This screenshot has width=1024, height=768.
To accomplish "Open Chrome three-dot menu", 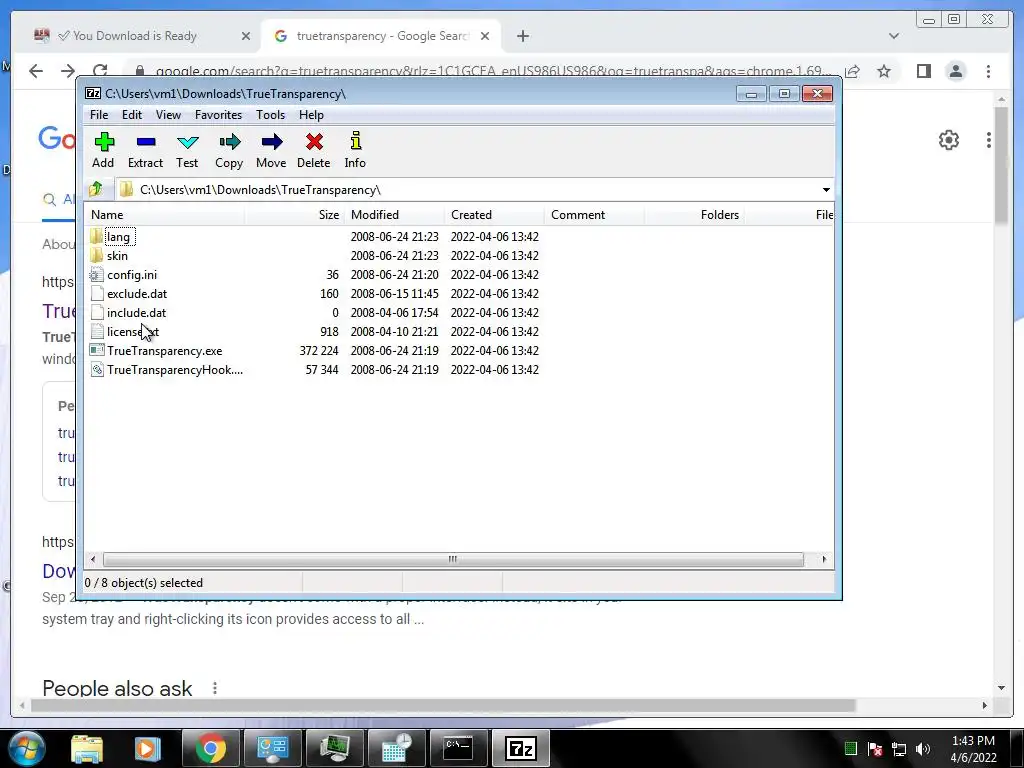I will point(988,71).
